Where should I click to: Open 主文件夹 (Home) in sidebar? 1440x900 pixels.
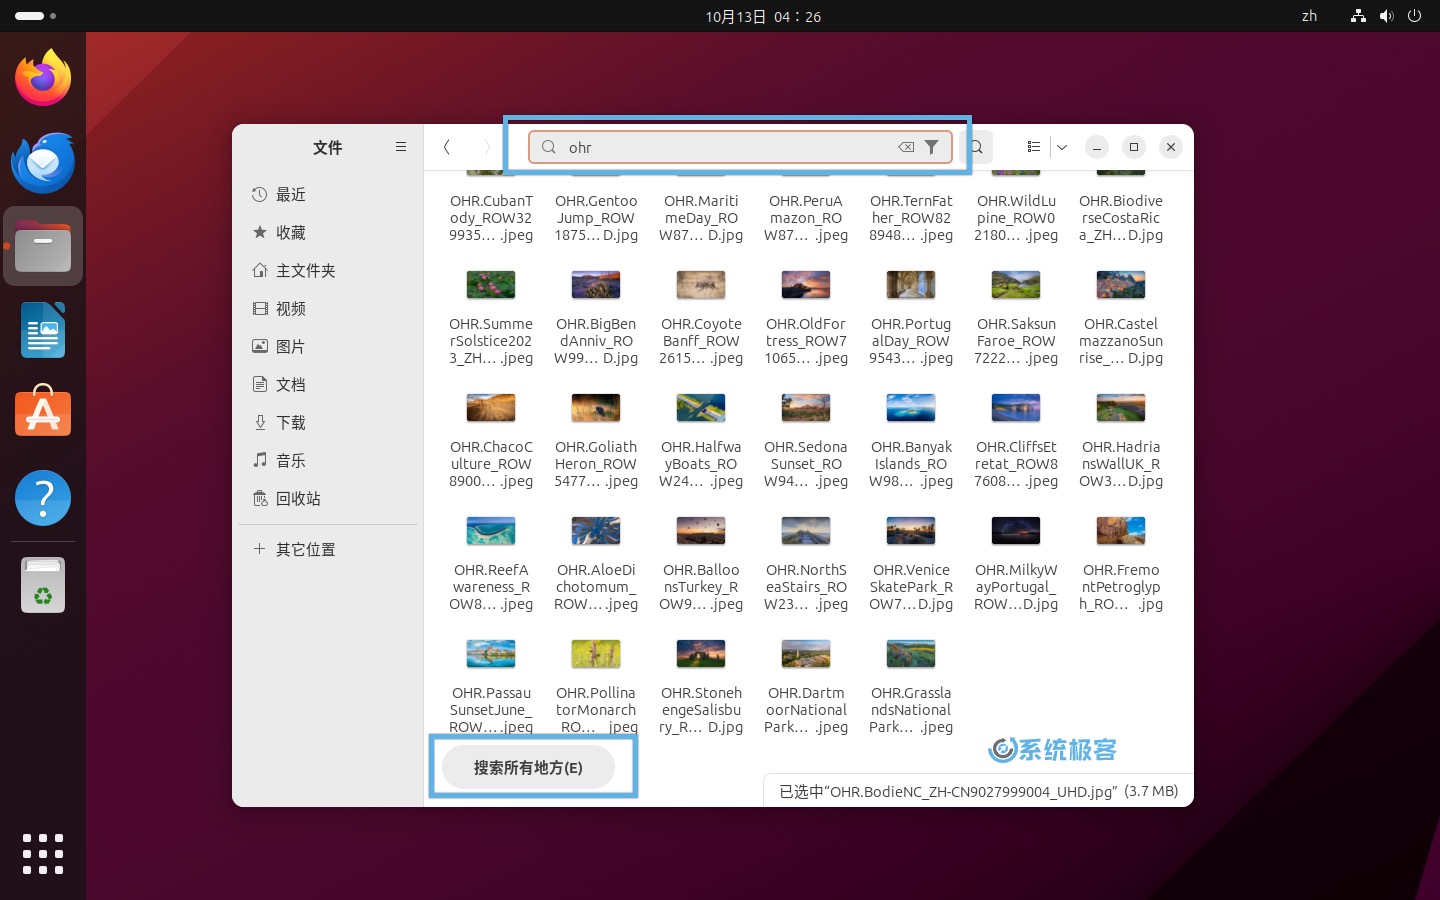coord(328,270)
